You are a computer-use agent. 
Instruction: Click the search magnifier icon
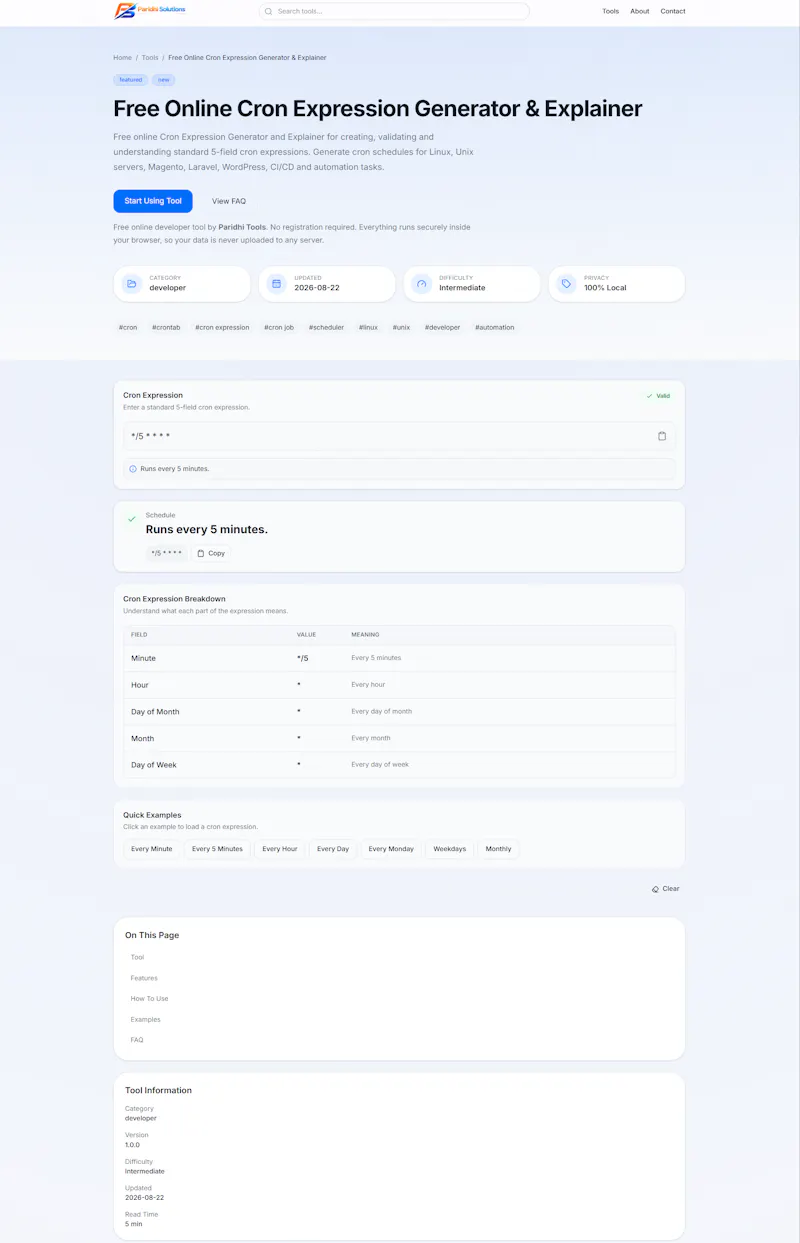tap(268, 11)
